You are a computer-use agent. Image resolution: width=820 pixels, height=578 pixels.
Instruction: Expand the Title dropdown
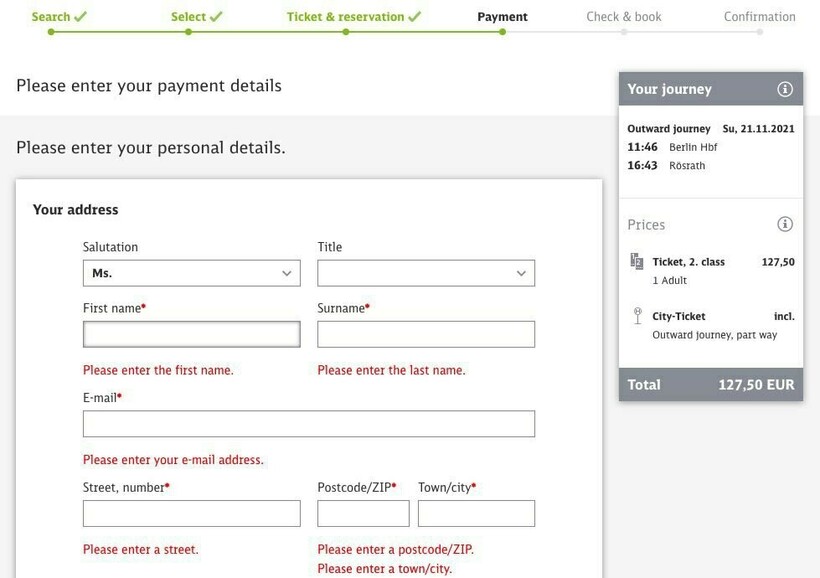click(x=426, y=273)
